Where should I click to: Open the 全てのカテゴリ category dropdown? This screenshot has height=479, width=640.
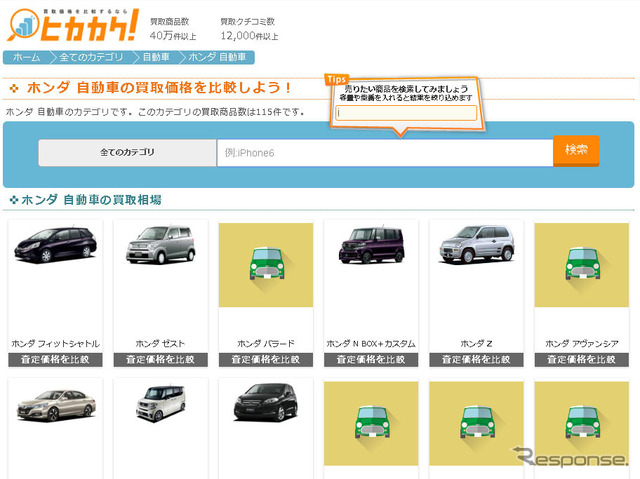coord(127,153)
